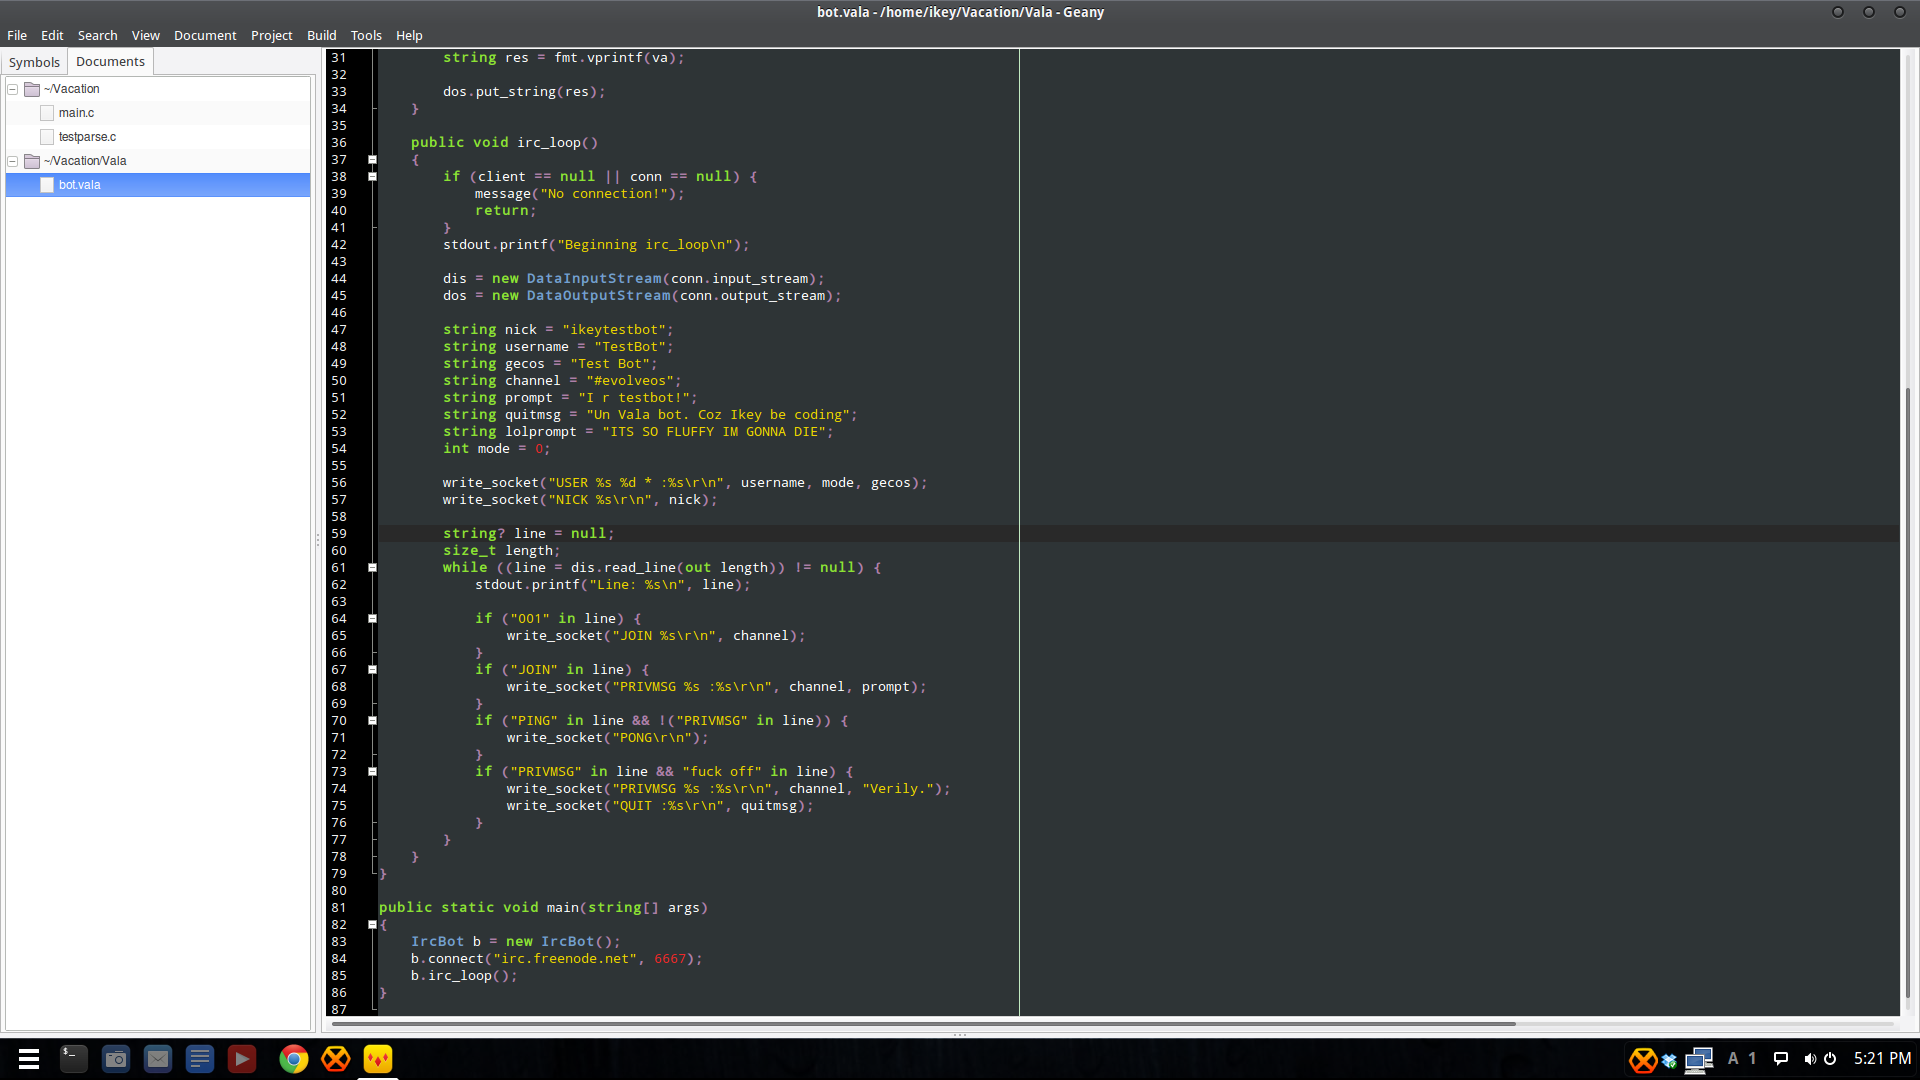Open the Build menu
The image size is (1920, 1080).
322,35
